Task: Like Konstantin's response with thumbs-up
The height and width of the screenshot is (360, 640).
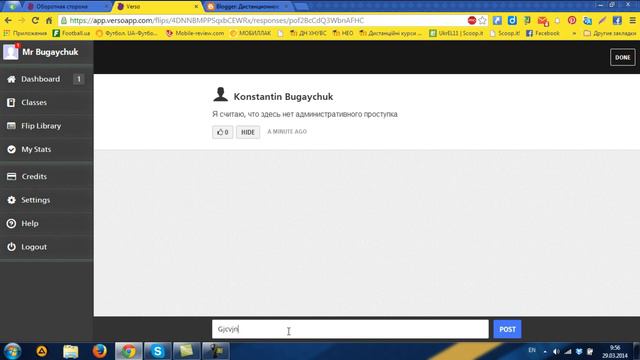Action: tap(222, 132)
